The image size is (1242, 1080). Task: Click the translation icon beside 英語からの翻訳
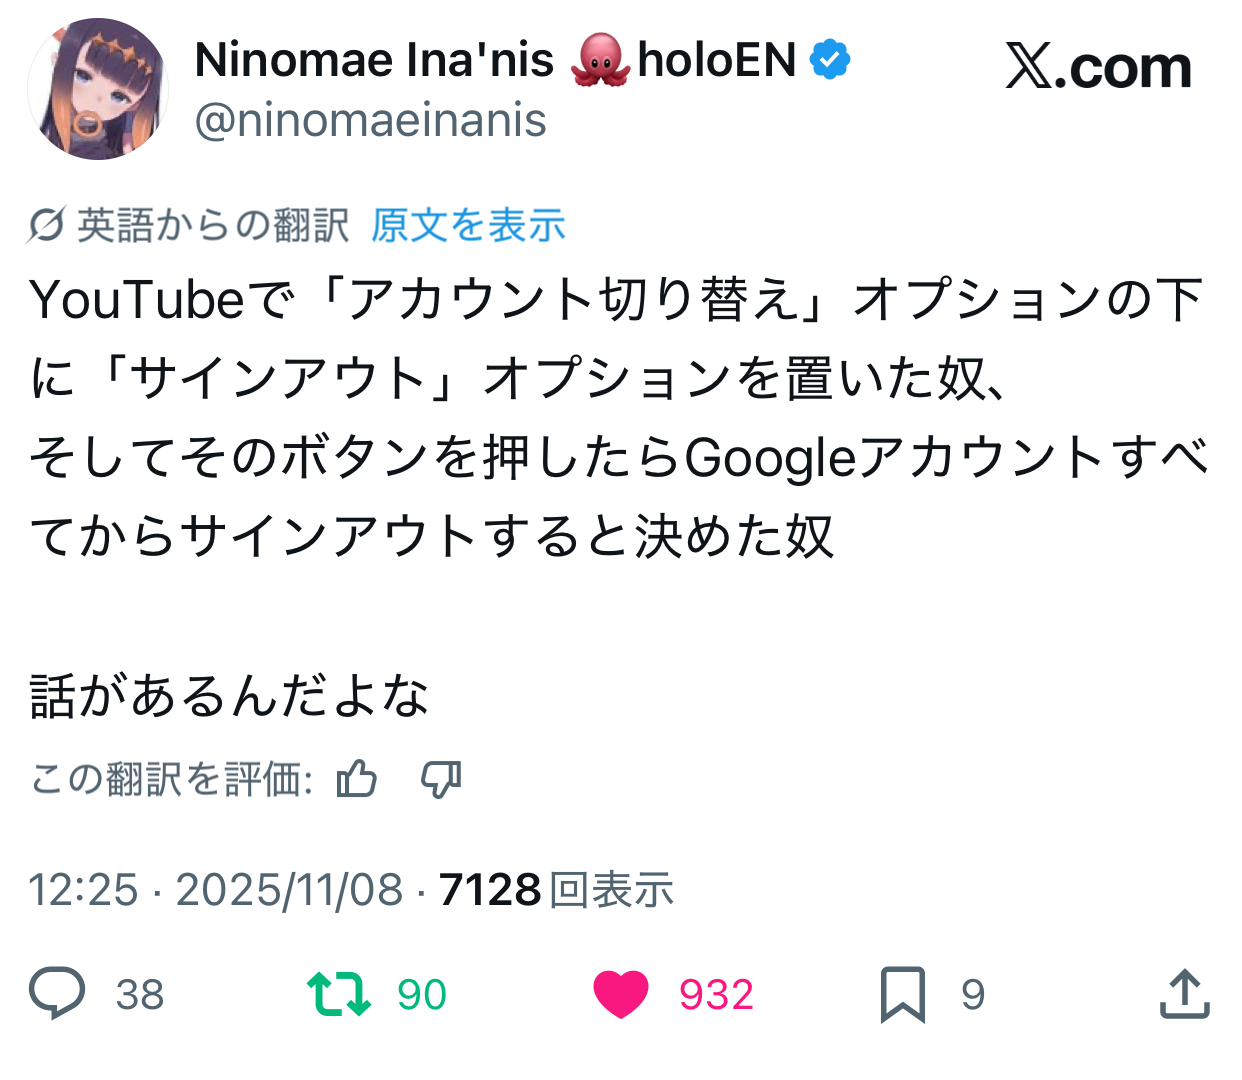[46, 225]
